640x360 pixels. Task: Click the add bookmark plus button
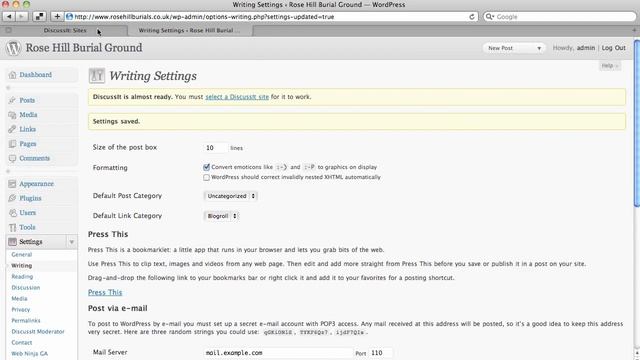pos(57,16)
